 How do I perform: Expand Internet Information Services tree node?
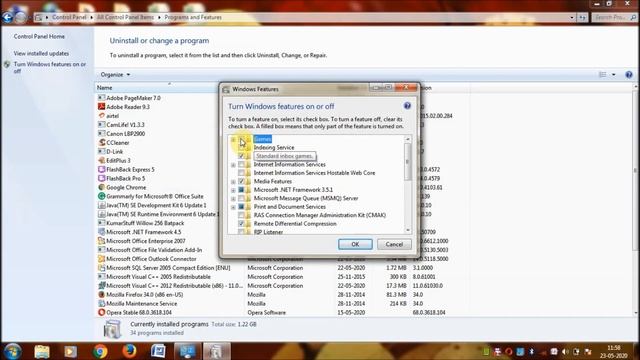[x=233, y=165]
